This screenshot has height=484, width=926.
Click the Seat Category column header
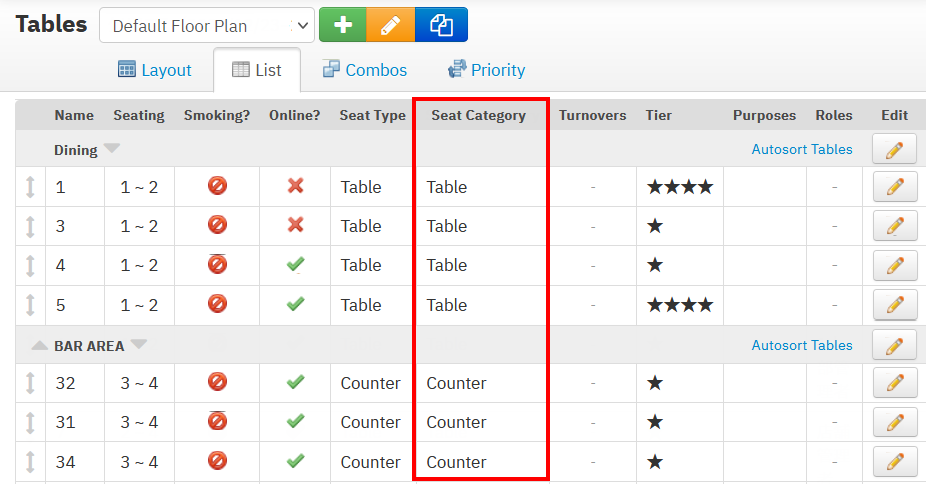tap(478, 115)
